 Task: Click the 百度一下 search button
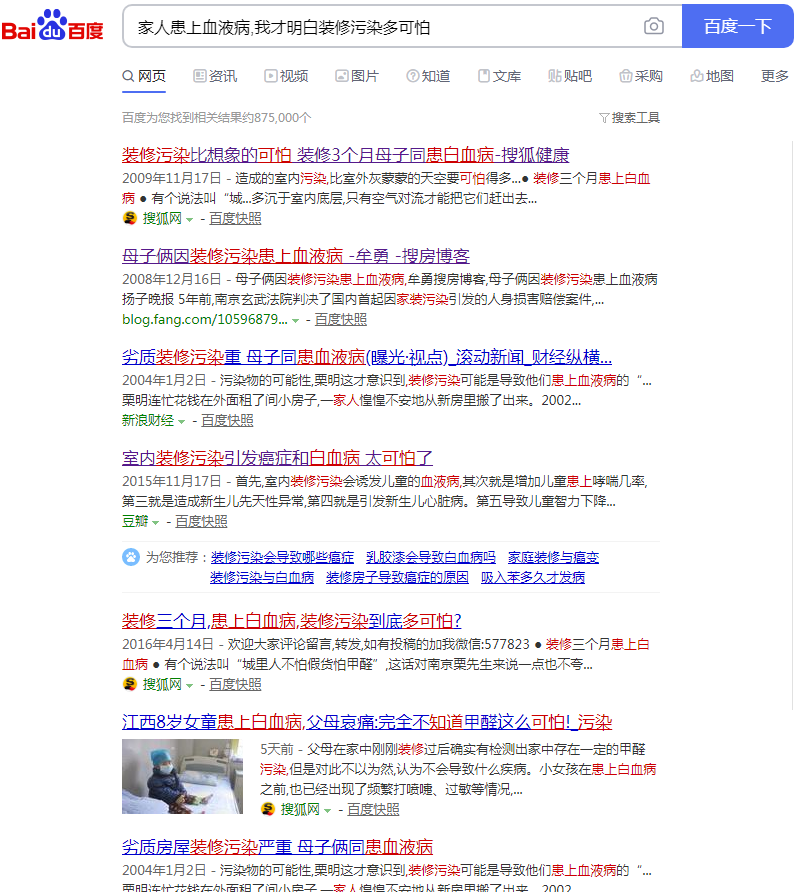[737, 26]
